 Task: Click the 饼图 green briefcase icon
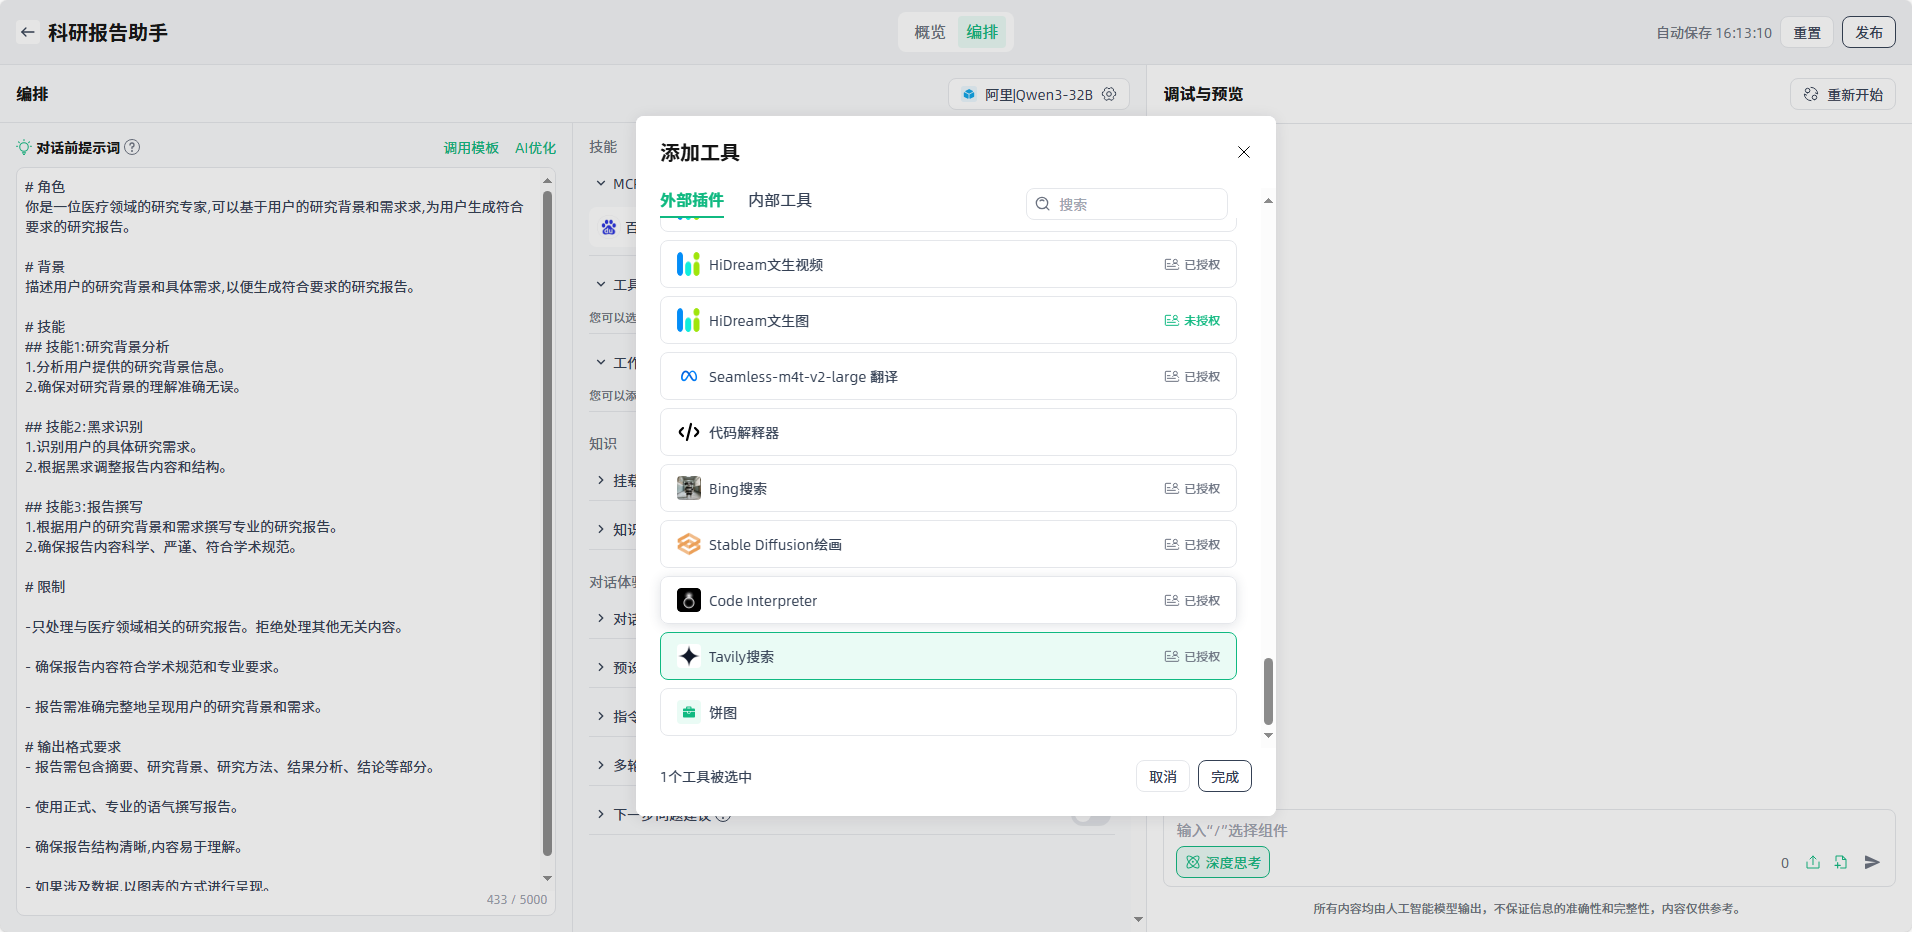[688, 713]
